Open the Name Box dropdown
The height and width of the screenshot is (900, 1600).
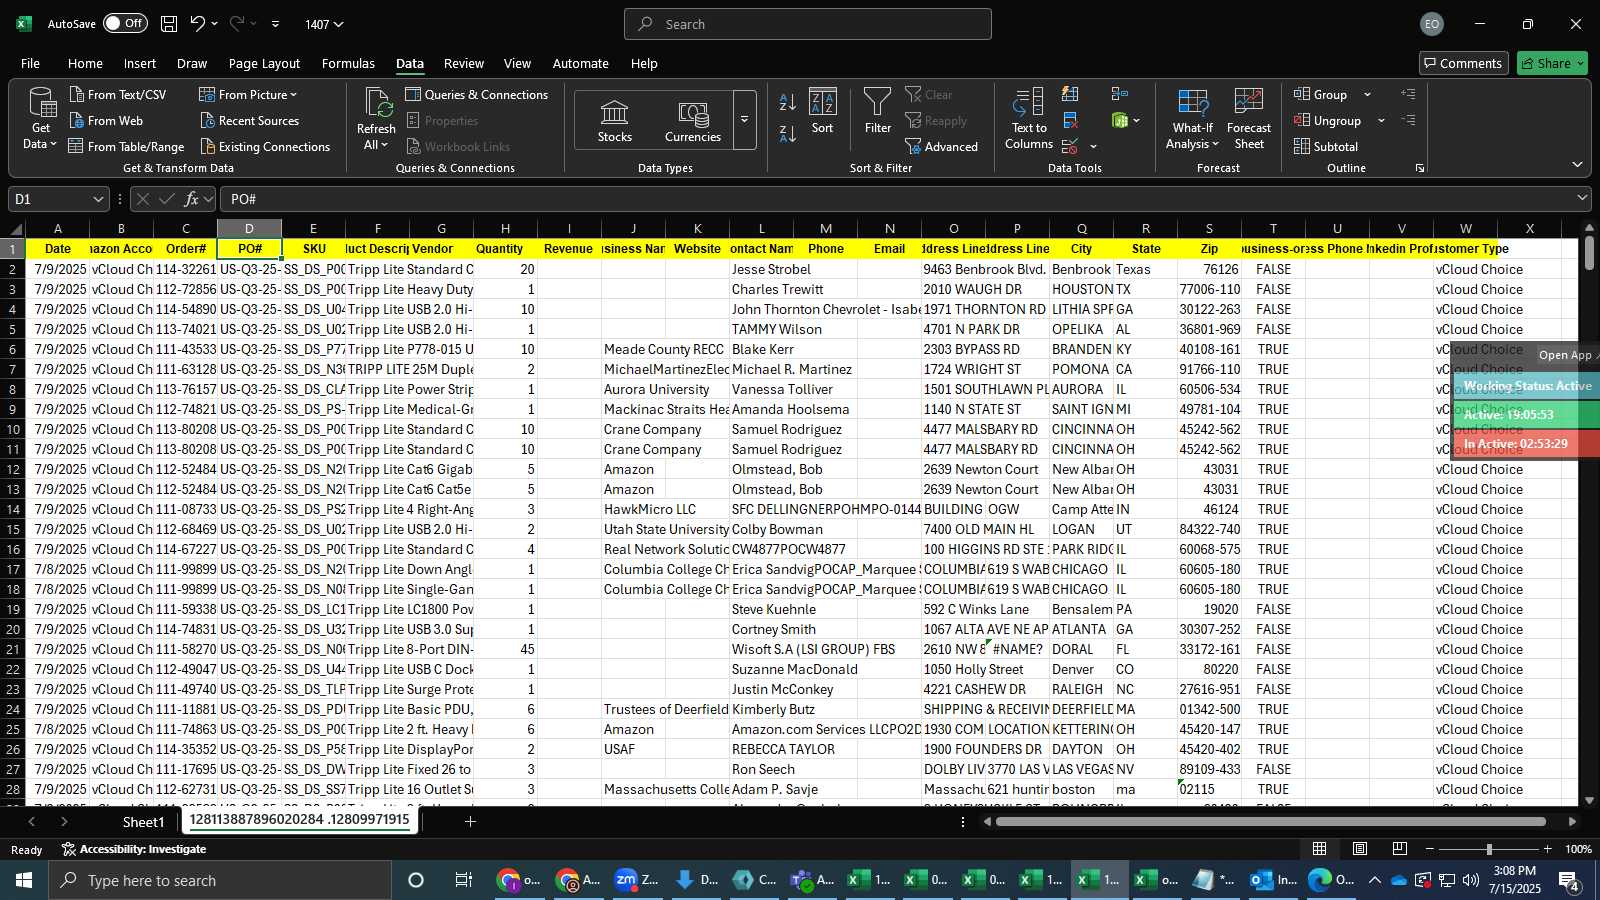(x=98, y=199)
